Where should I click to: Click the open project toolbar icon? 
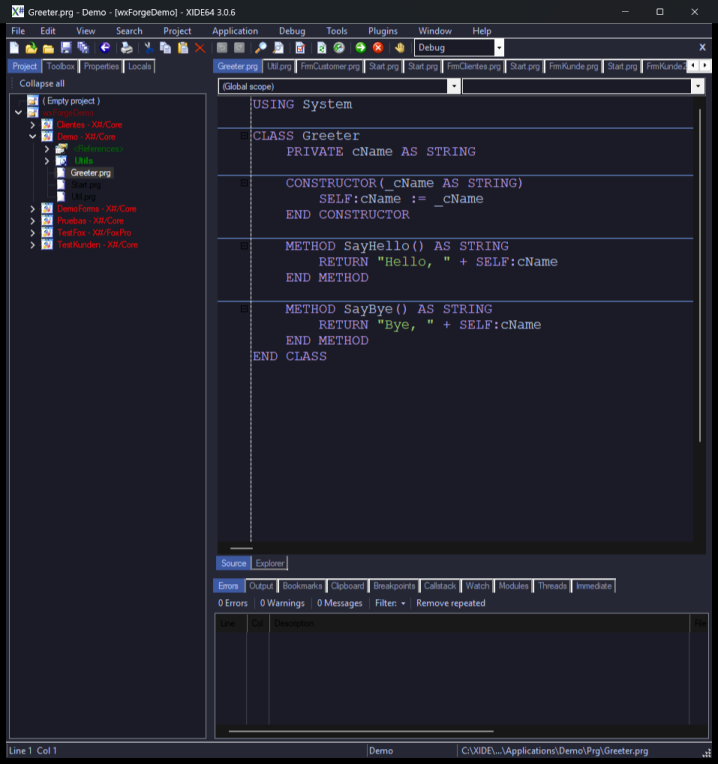(x=31, y=48)
